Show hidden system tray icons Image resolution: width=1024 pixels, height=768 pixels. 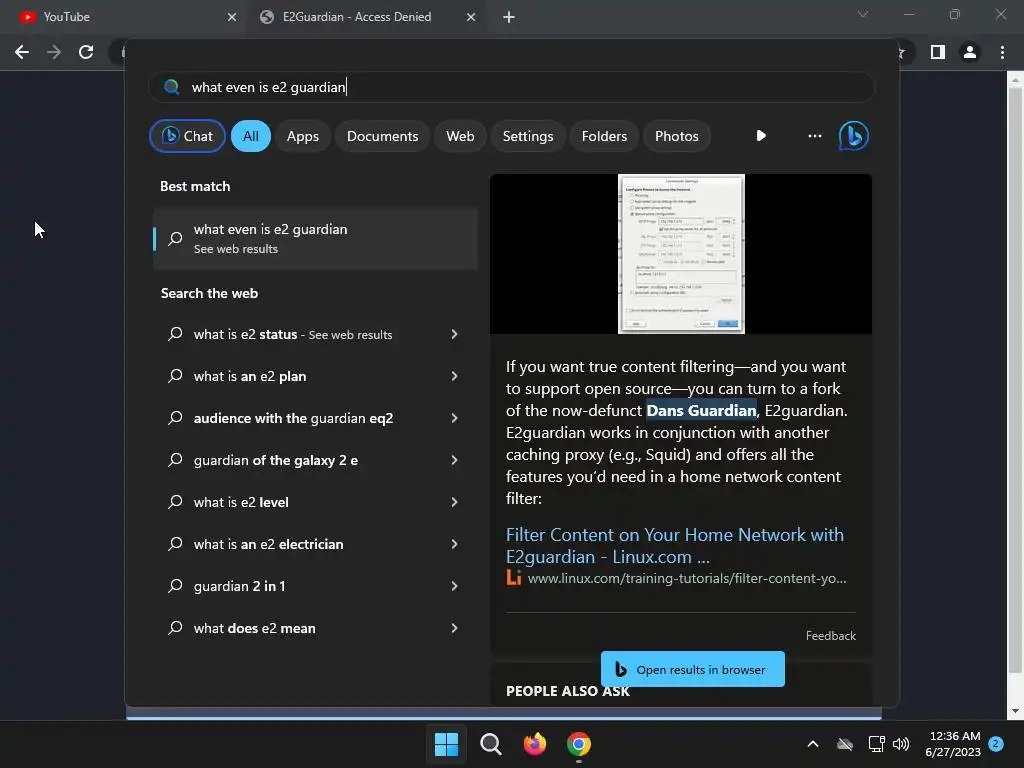pos(813,744)
